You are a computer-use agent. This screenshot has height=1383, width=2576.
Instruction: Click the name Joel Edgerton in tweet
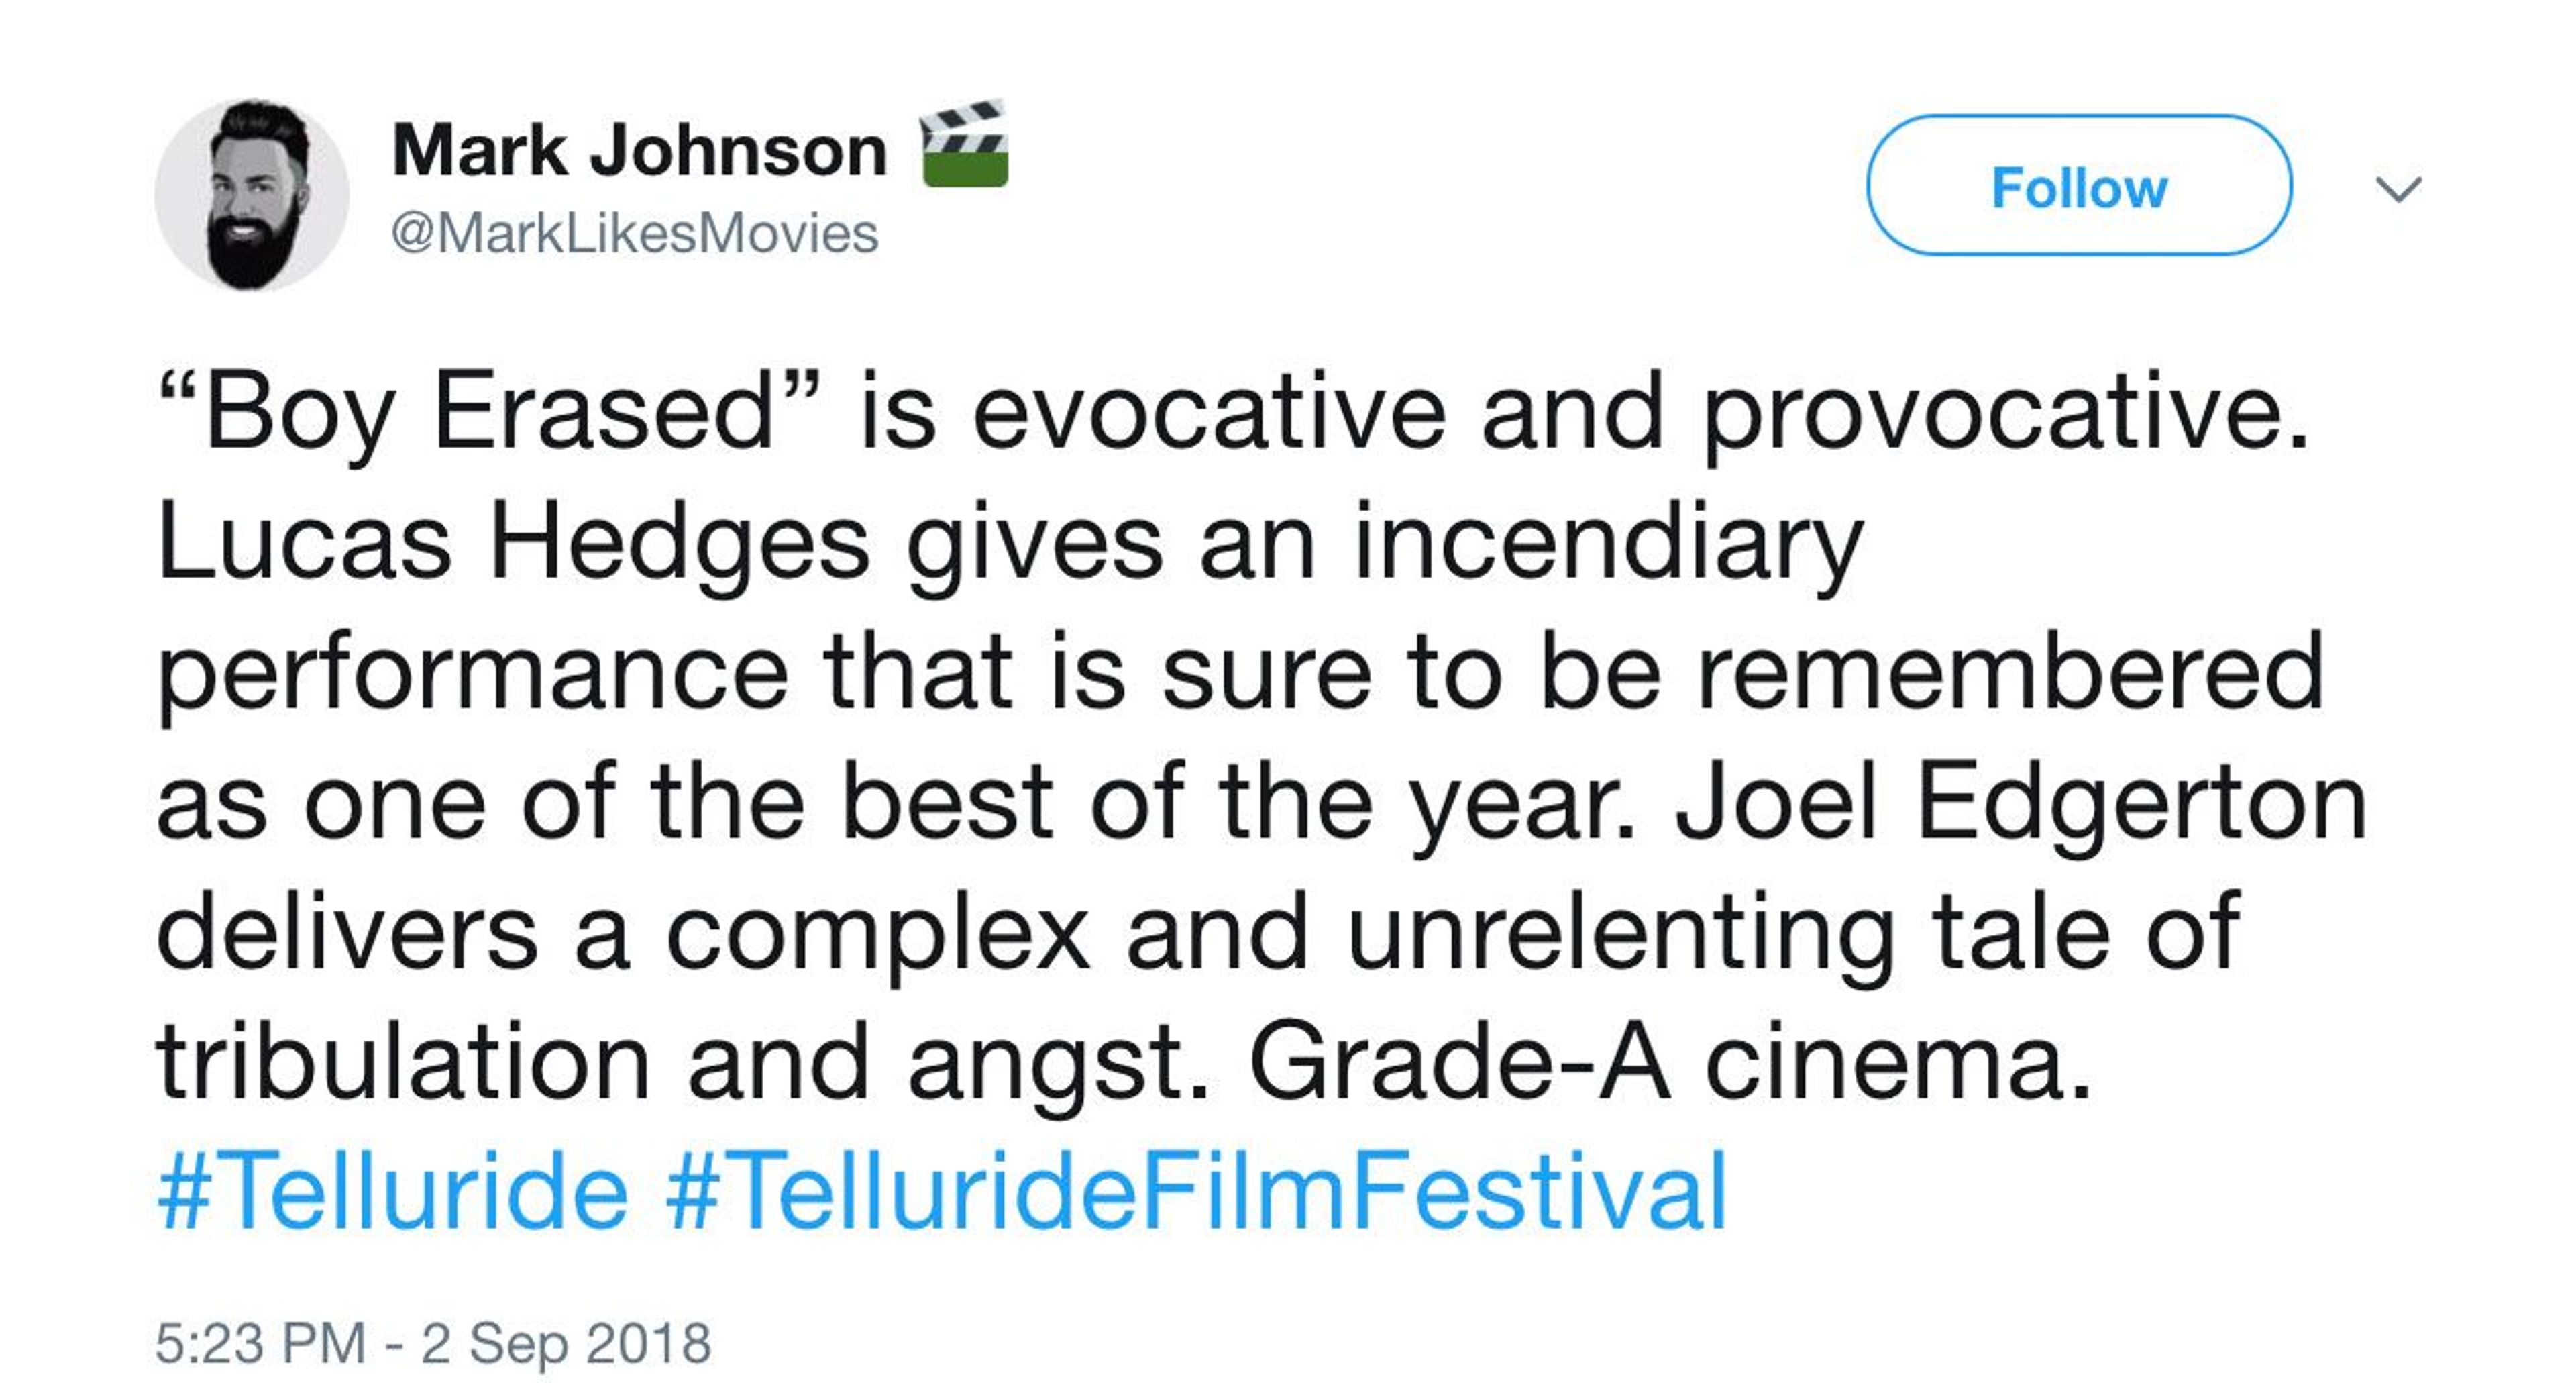2020,803
